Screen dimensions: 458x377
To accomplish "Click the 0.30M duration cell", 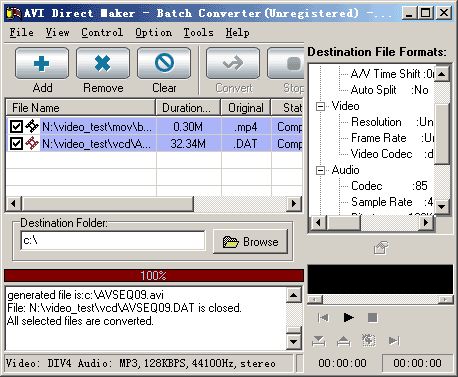I will point(188,127).
